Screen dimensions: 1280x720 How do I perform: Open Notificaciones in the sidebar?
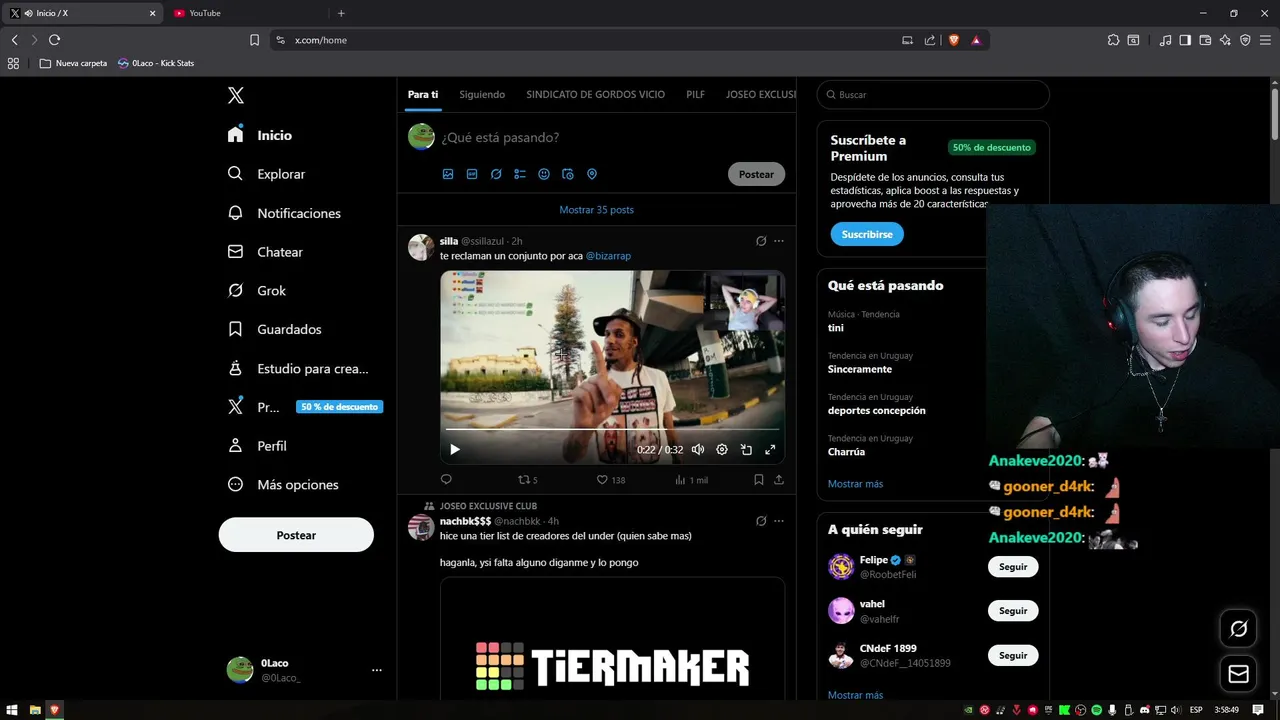(284, 213)
